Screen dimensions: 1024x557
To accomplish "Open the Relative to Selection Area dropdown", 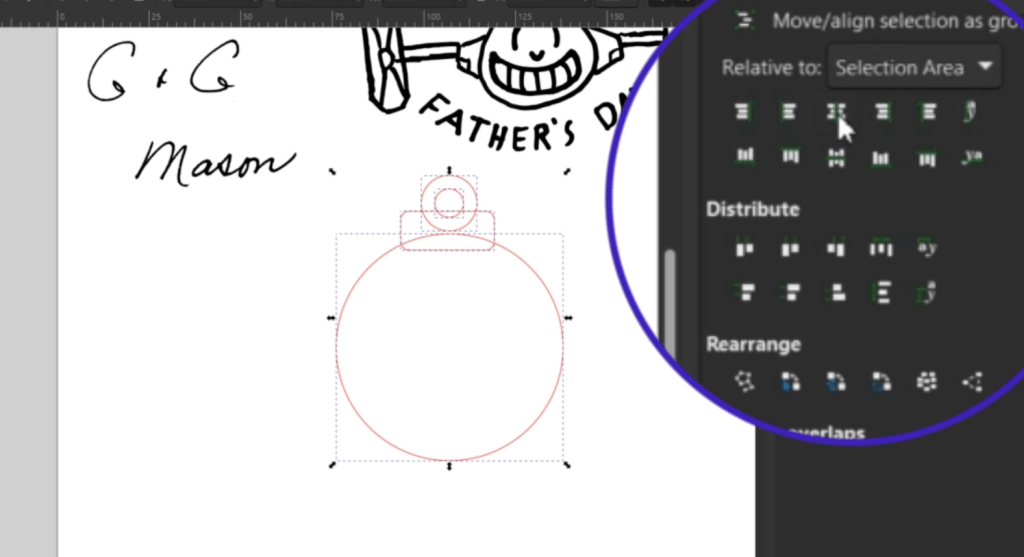I will 914,68.
